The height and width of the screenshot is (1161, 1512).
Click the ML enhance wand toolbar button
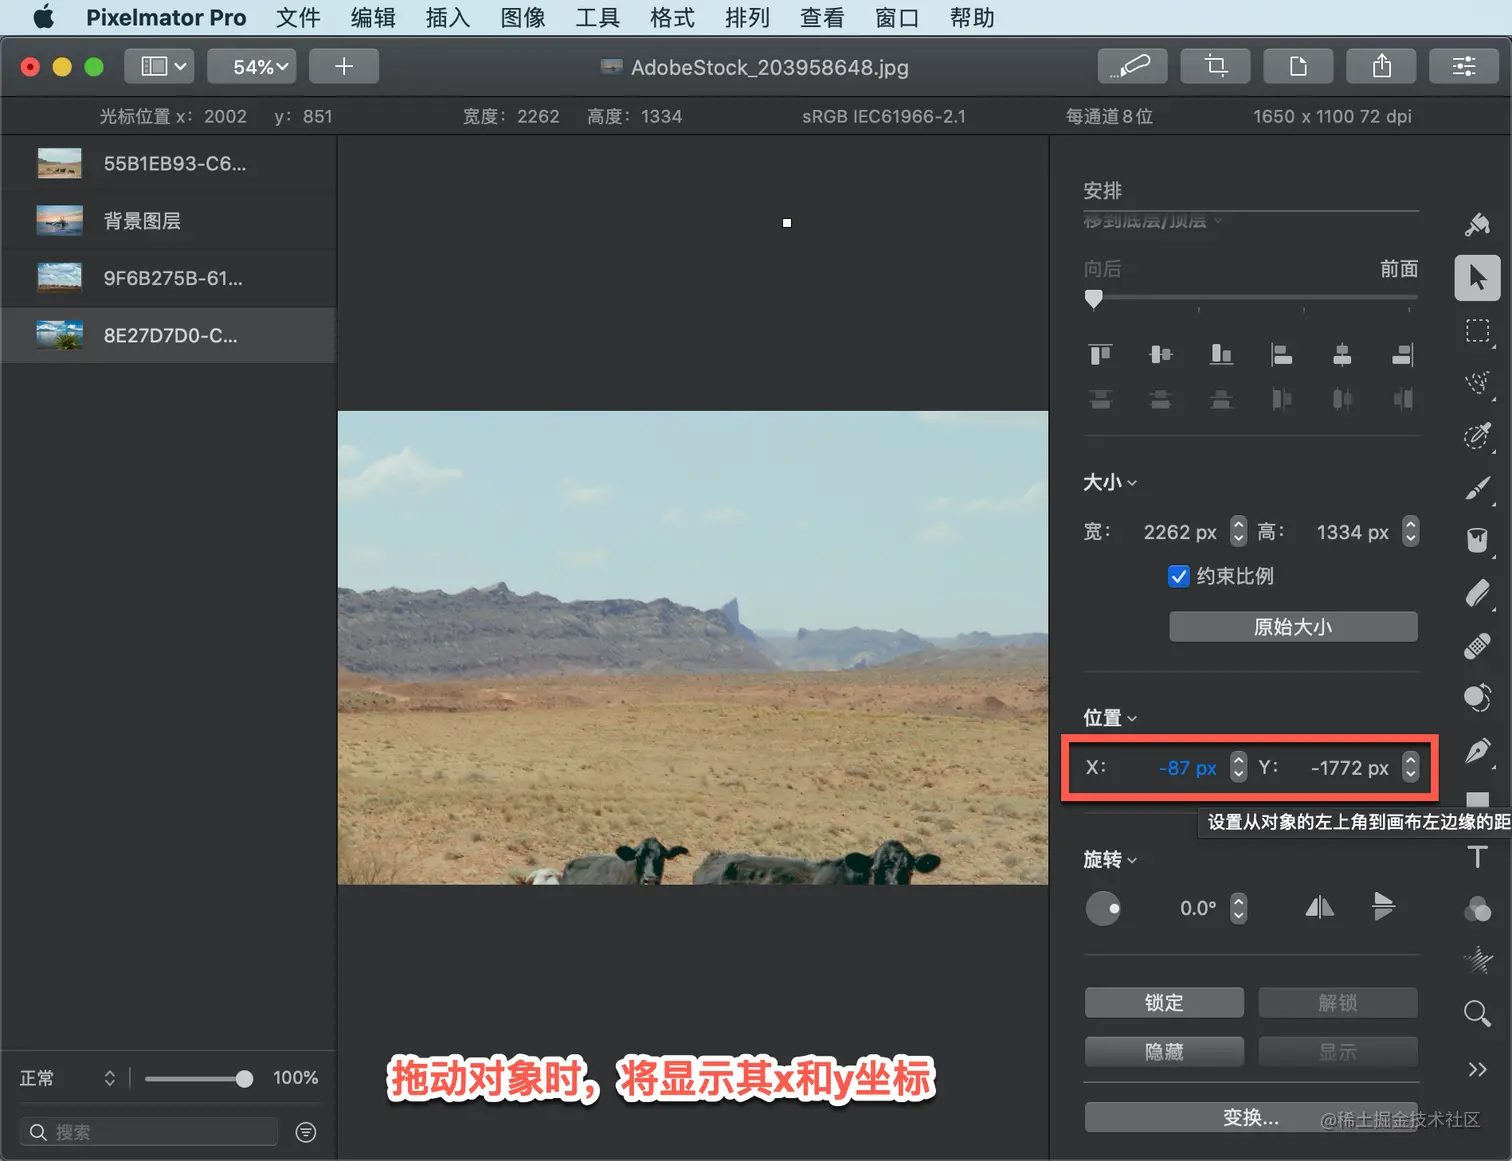click(x=1133, y=66)
